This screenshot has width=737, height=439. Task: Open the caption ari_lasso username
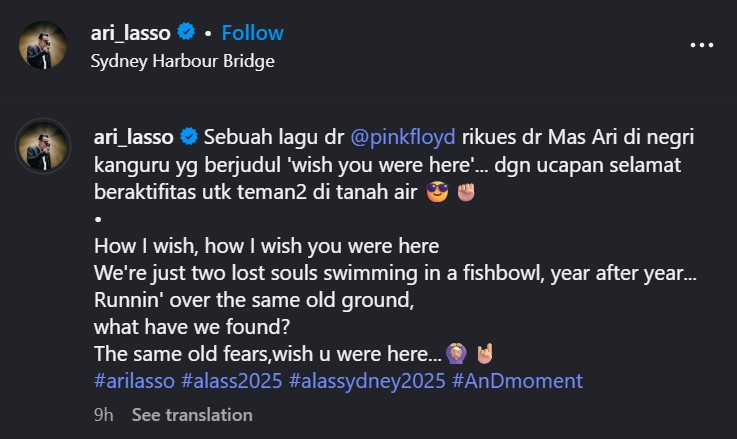pos(131,135)
